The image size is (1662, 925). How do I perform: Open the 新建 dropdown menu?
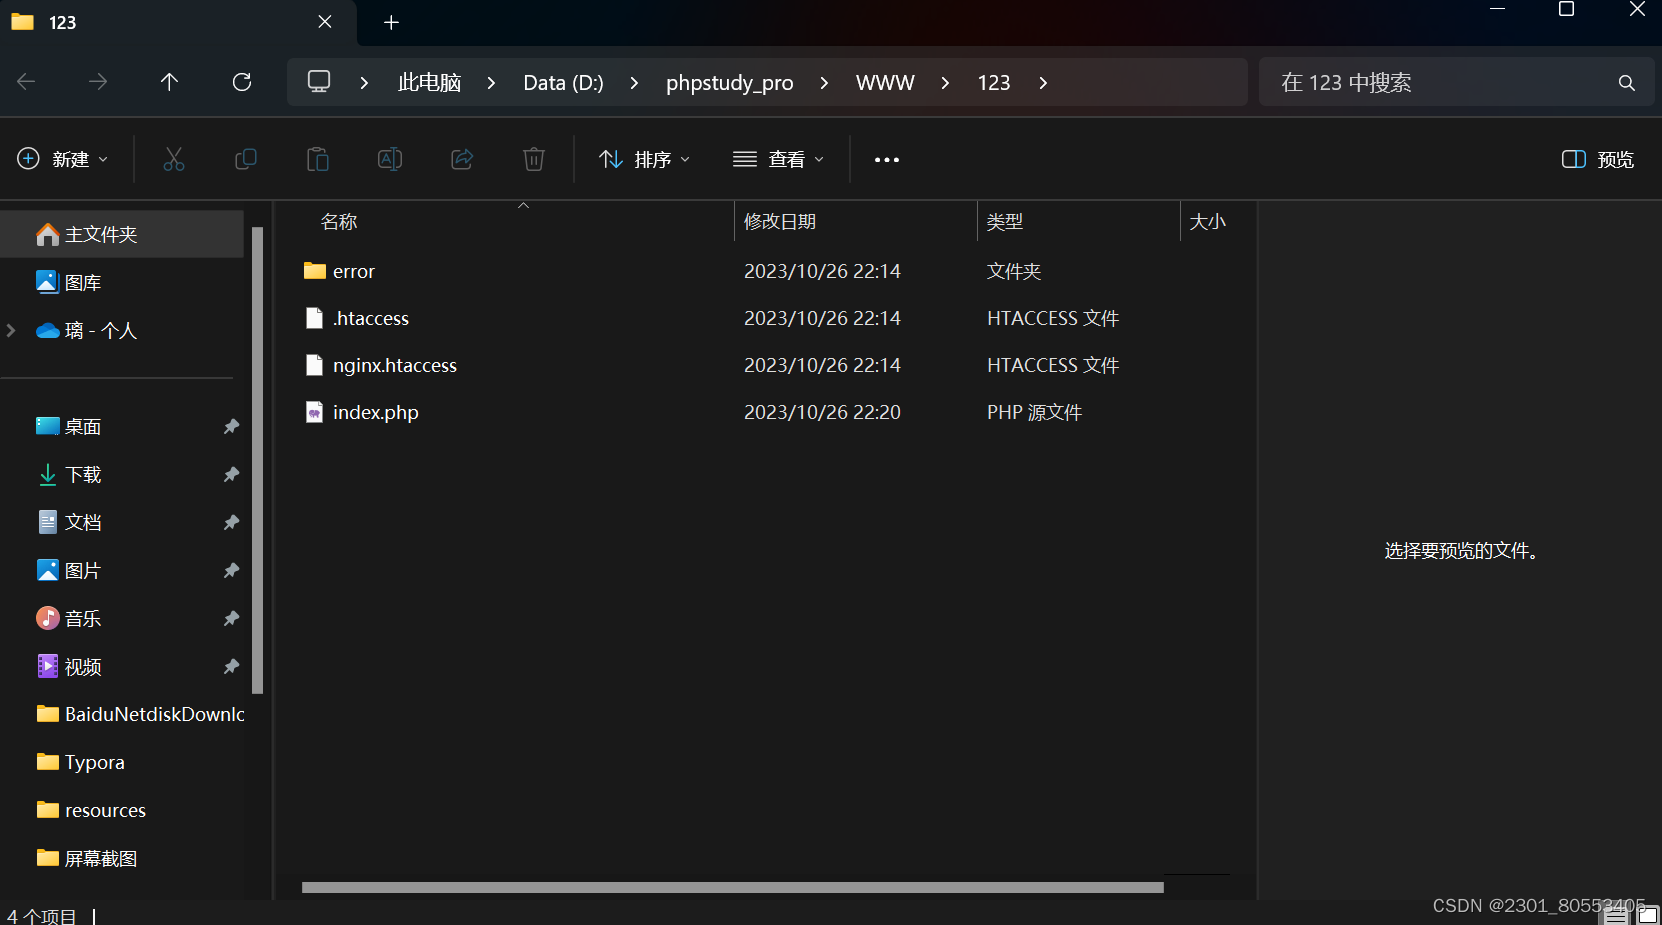tap(63, 159)
